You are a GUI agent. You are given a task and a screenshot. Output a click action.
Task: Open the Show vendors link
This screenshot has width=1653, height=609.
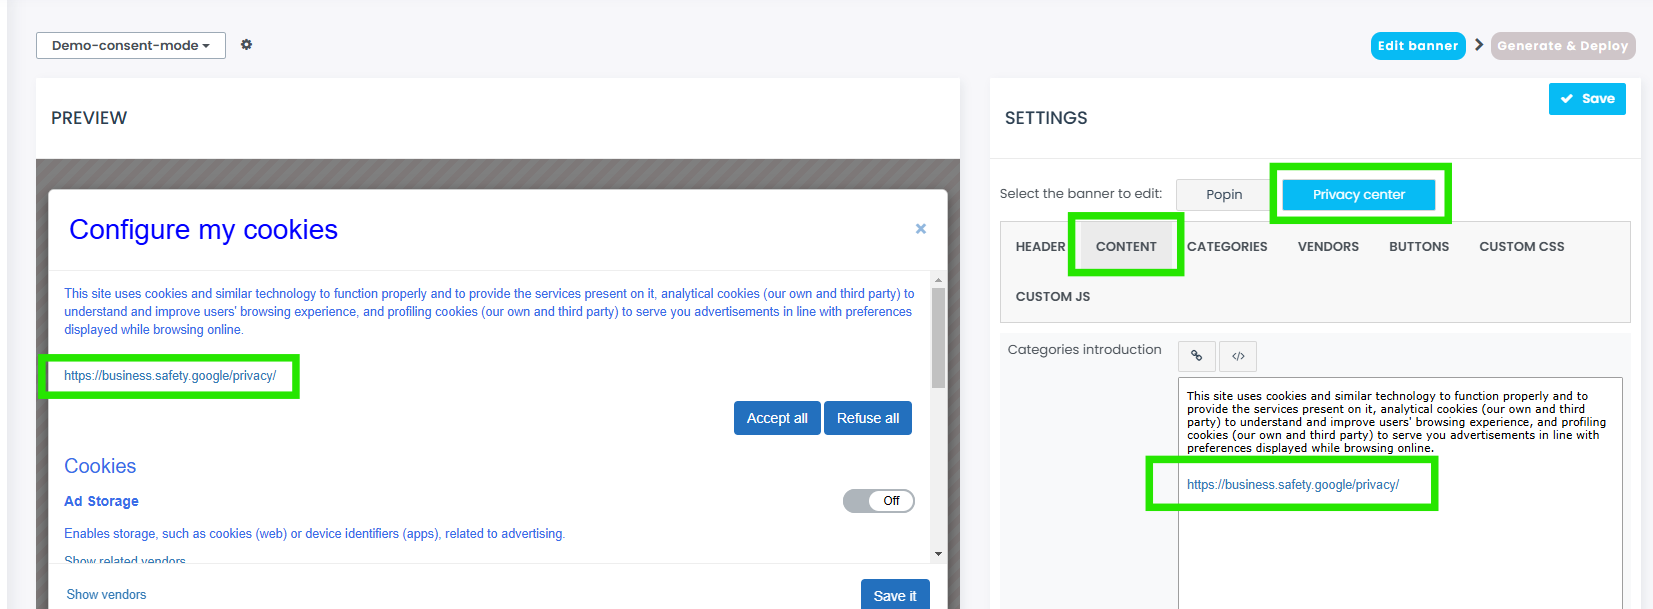(x=106, y=595)
